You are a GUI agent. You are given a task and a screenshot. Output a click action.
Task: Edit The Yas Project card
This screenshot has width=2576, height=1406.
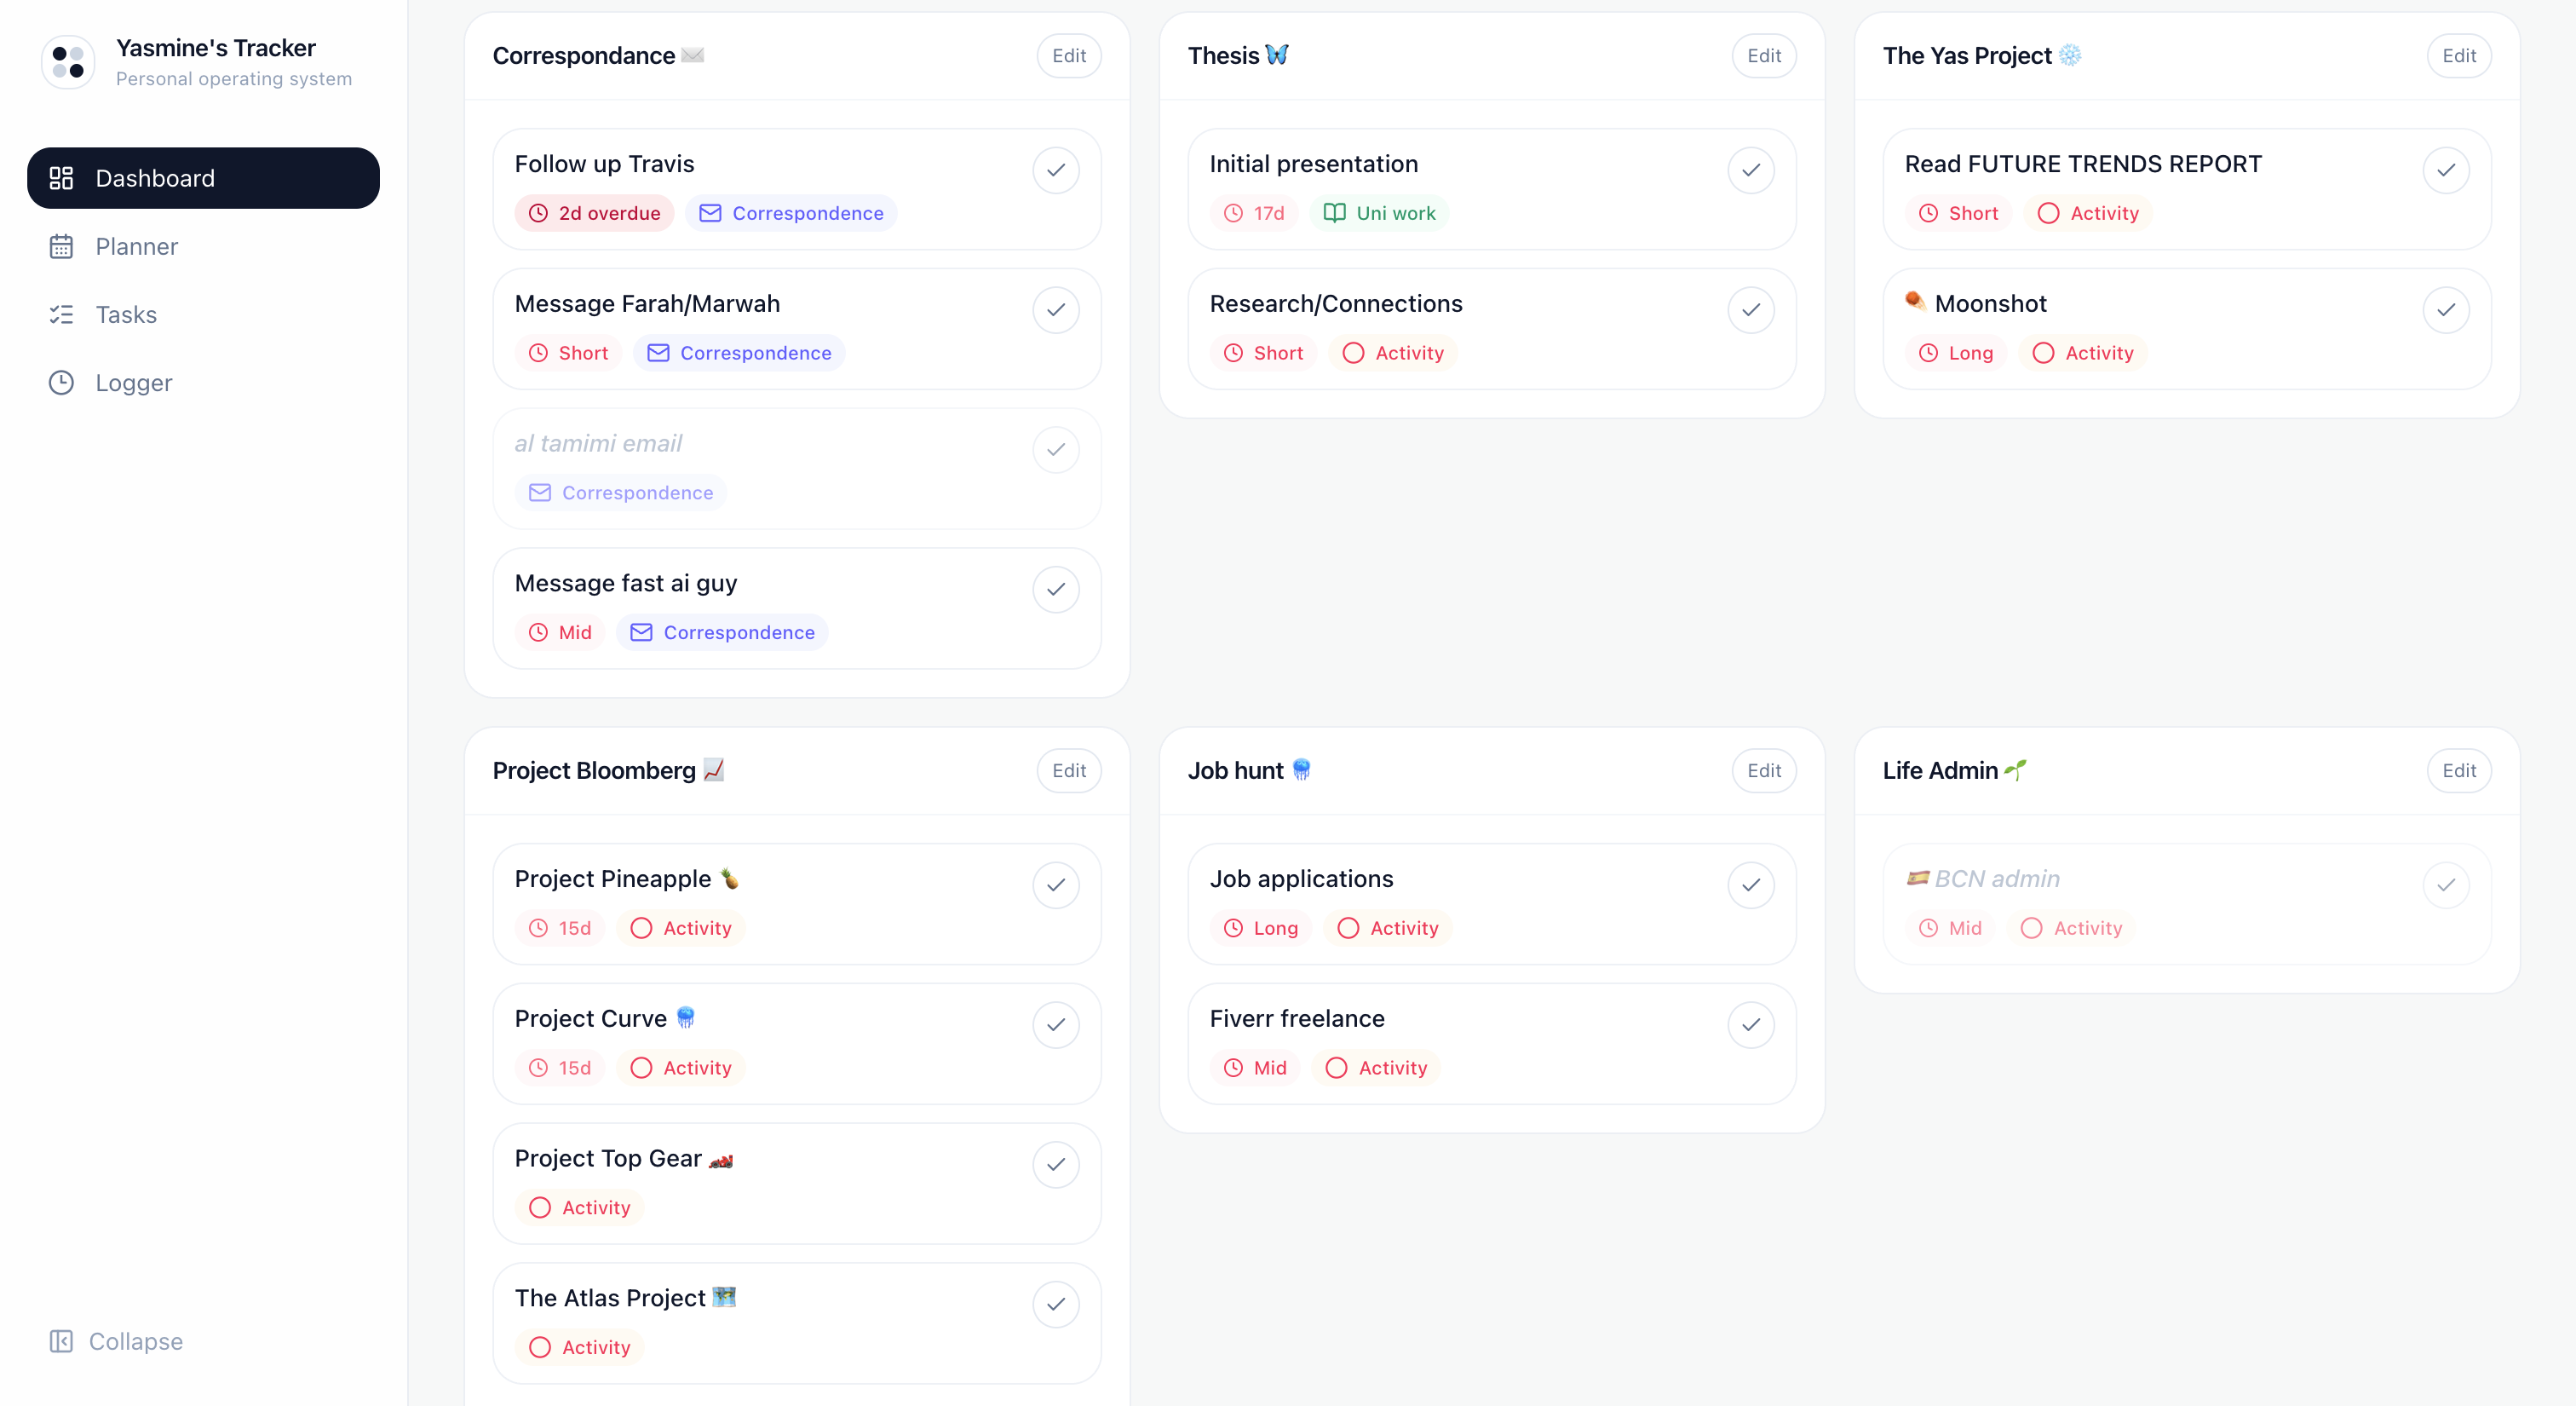2458,56
